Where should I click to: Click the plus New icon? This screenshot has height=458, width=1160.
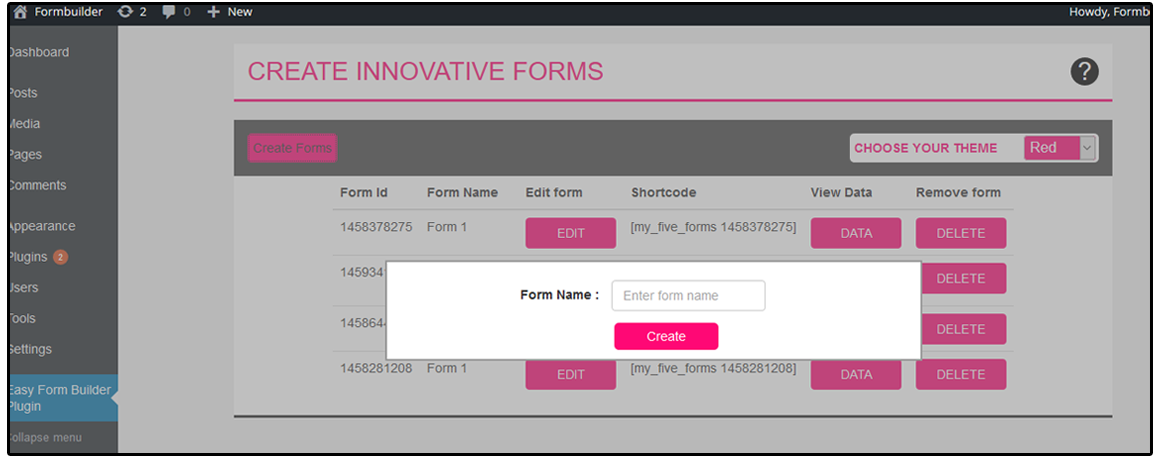pos(214,12)
